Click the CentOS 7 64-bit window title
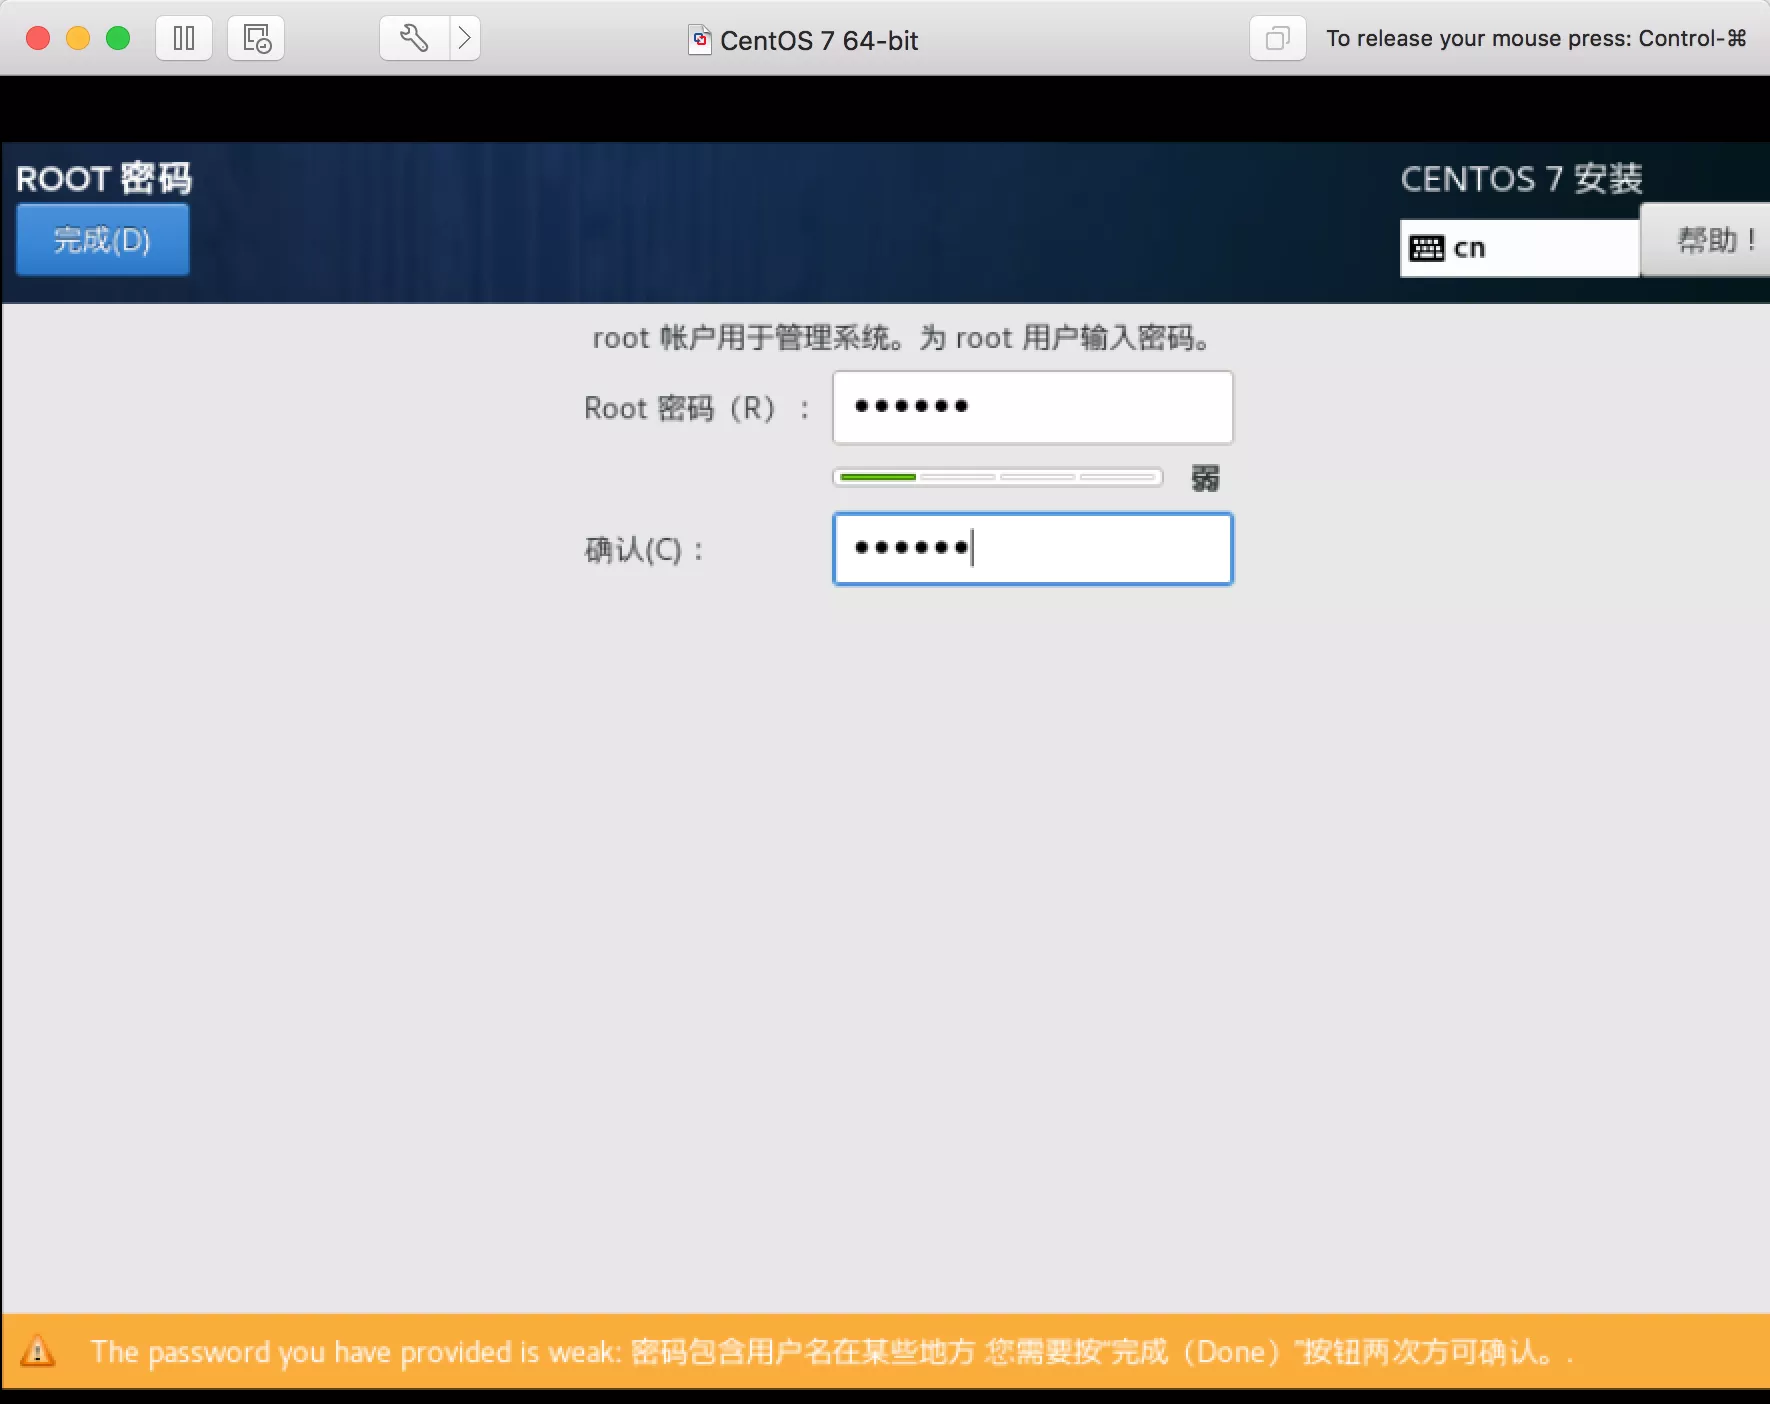1770x1404 pixels. tap(819, 41)
